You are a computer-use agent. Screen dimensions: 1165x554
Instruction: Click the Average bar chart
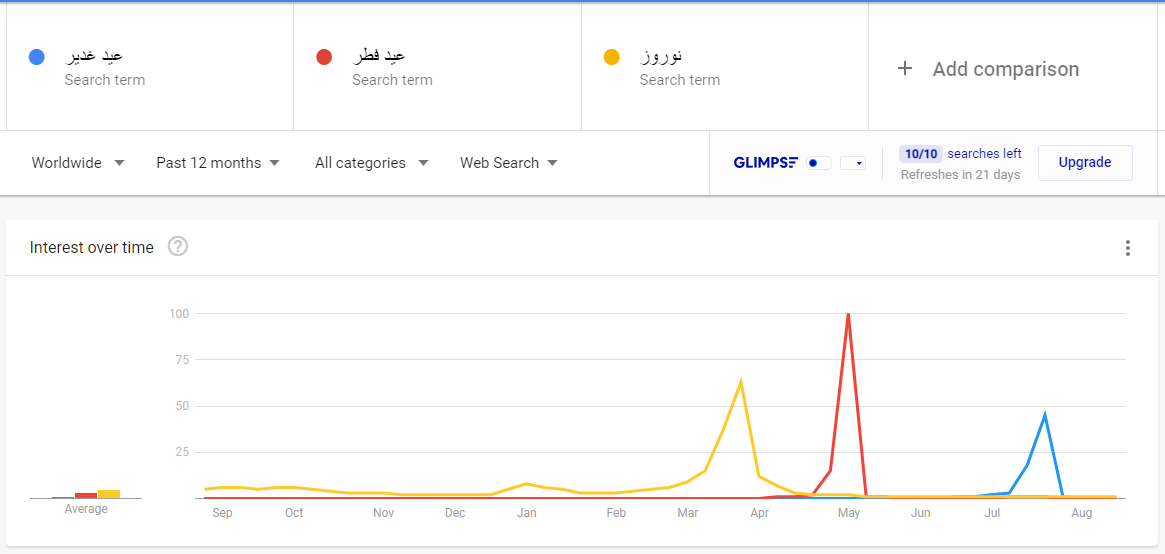(86, 493)
